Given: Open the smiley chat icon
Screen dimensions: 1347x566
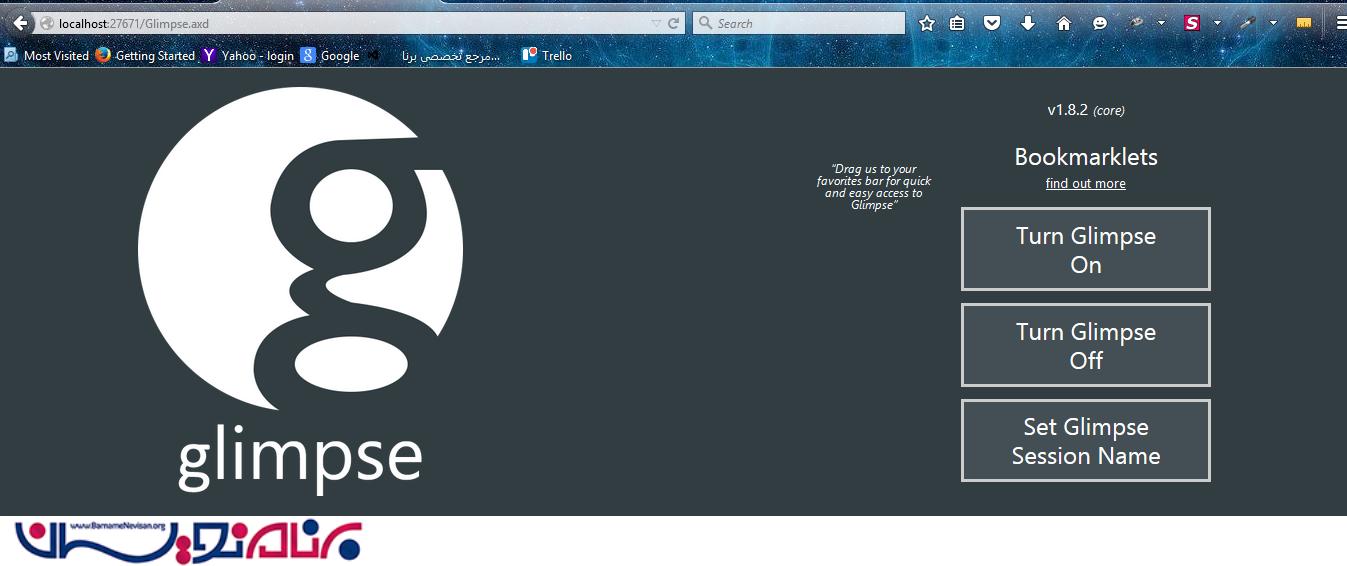Looking at the screenshot, I should pyautogui.click(x=1100, y=23).
